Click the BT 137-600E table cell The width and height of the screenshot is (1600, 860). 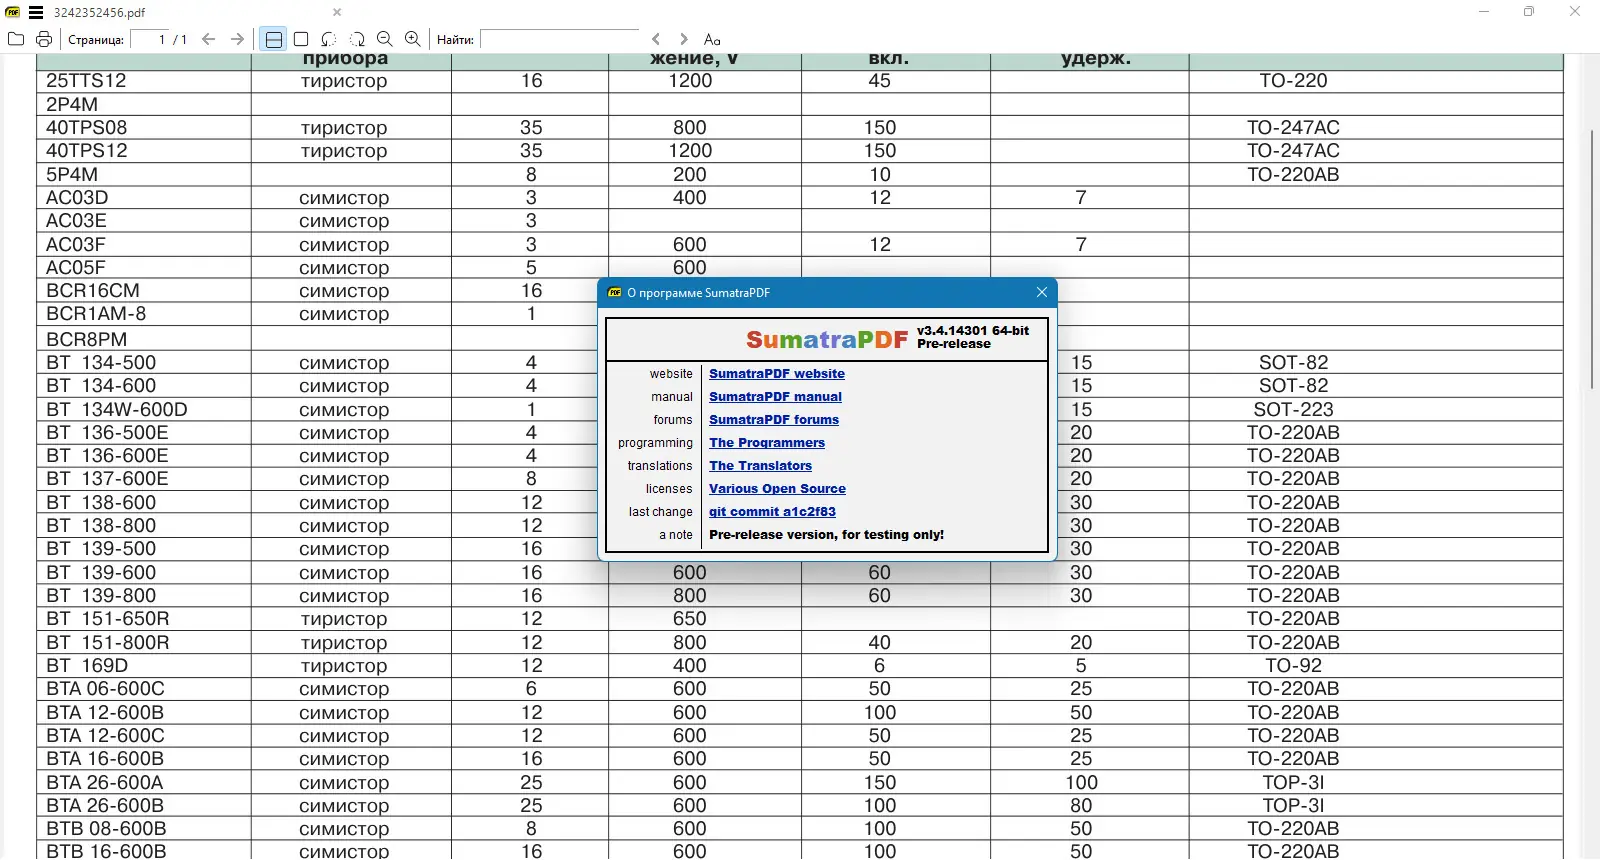[144, 479]
